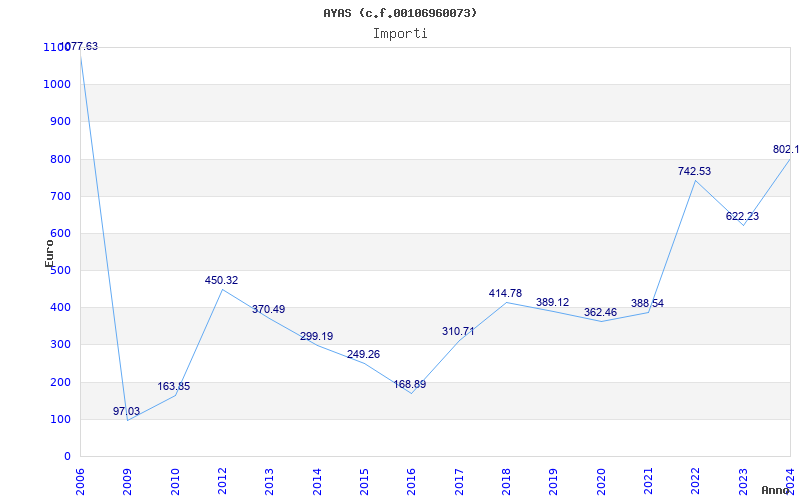This screenshot has width=800, height=500.
Task: Click the 450.32 data label
Action: click(221, 280)
